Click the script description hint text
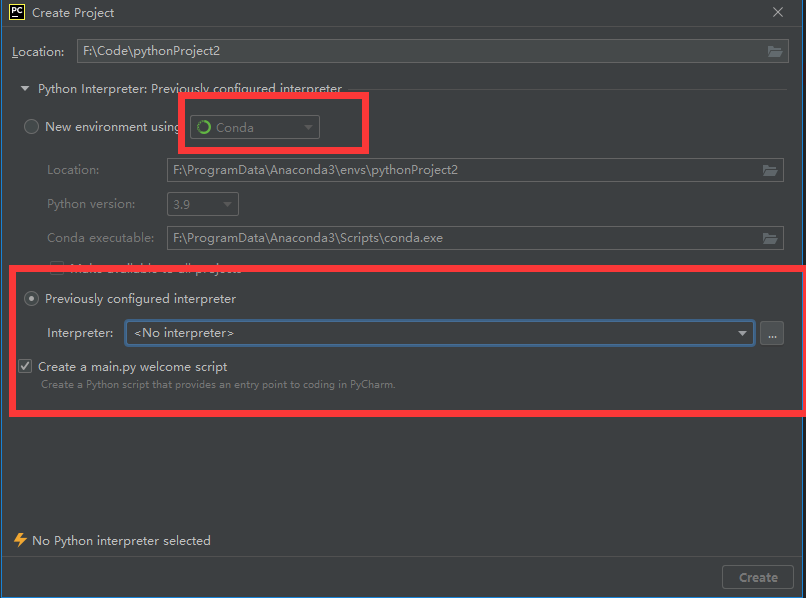Screen dimensions: 806x598 coord(218,385)
